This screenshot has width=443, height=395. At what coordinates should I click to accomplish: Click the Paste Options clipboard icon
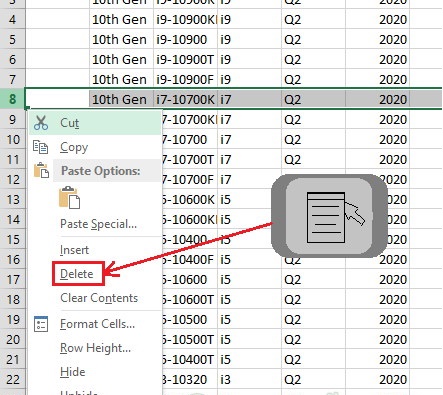pos(41,170)
